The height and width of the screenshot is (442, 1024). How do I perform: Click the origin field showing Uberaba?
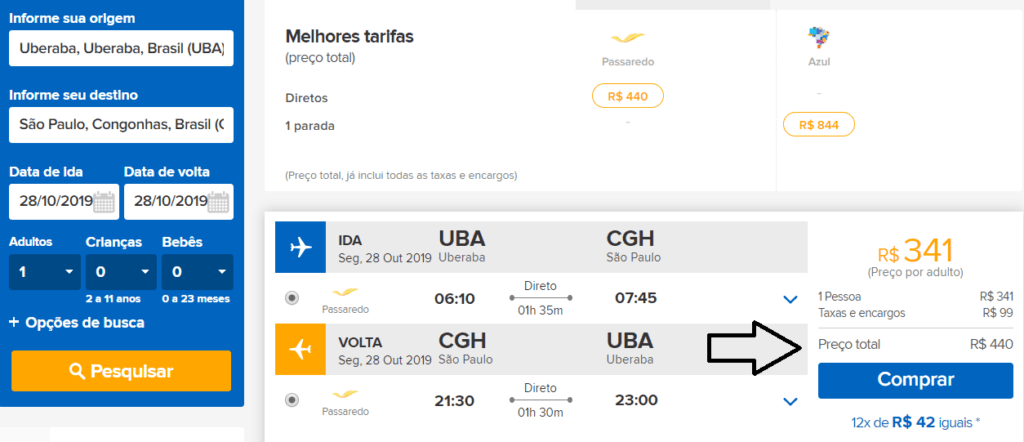tap(121, 48)
